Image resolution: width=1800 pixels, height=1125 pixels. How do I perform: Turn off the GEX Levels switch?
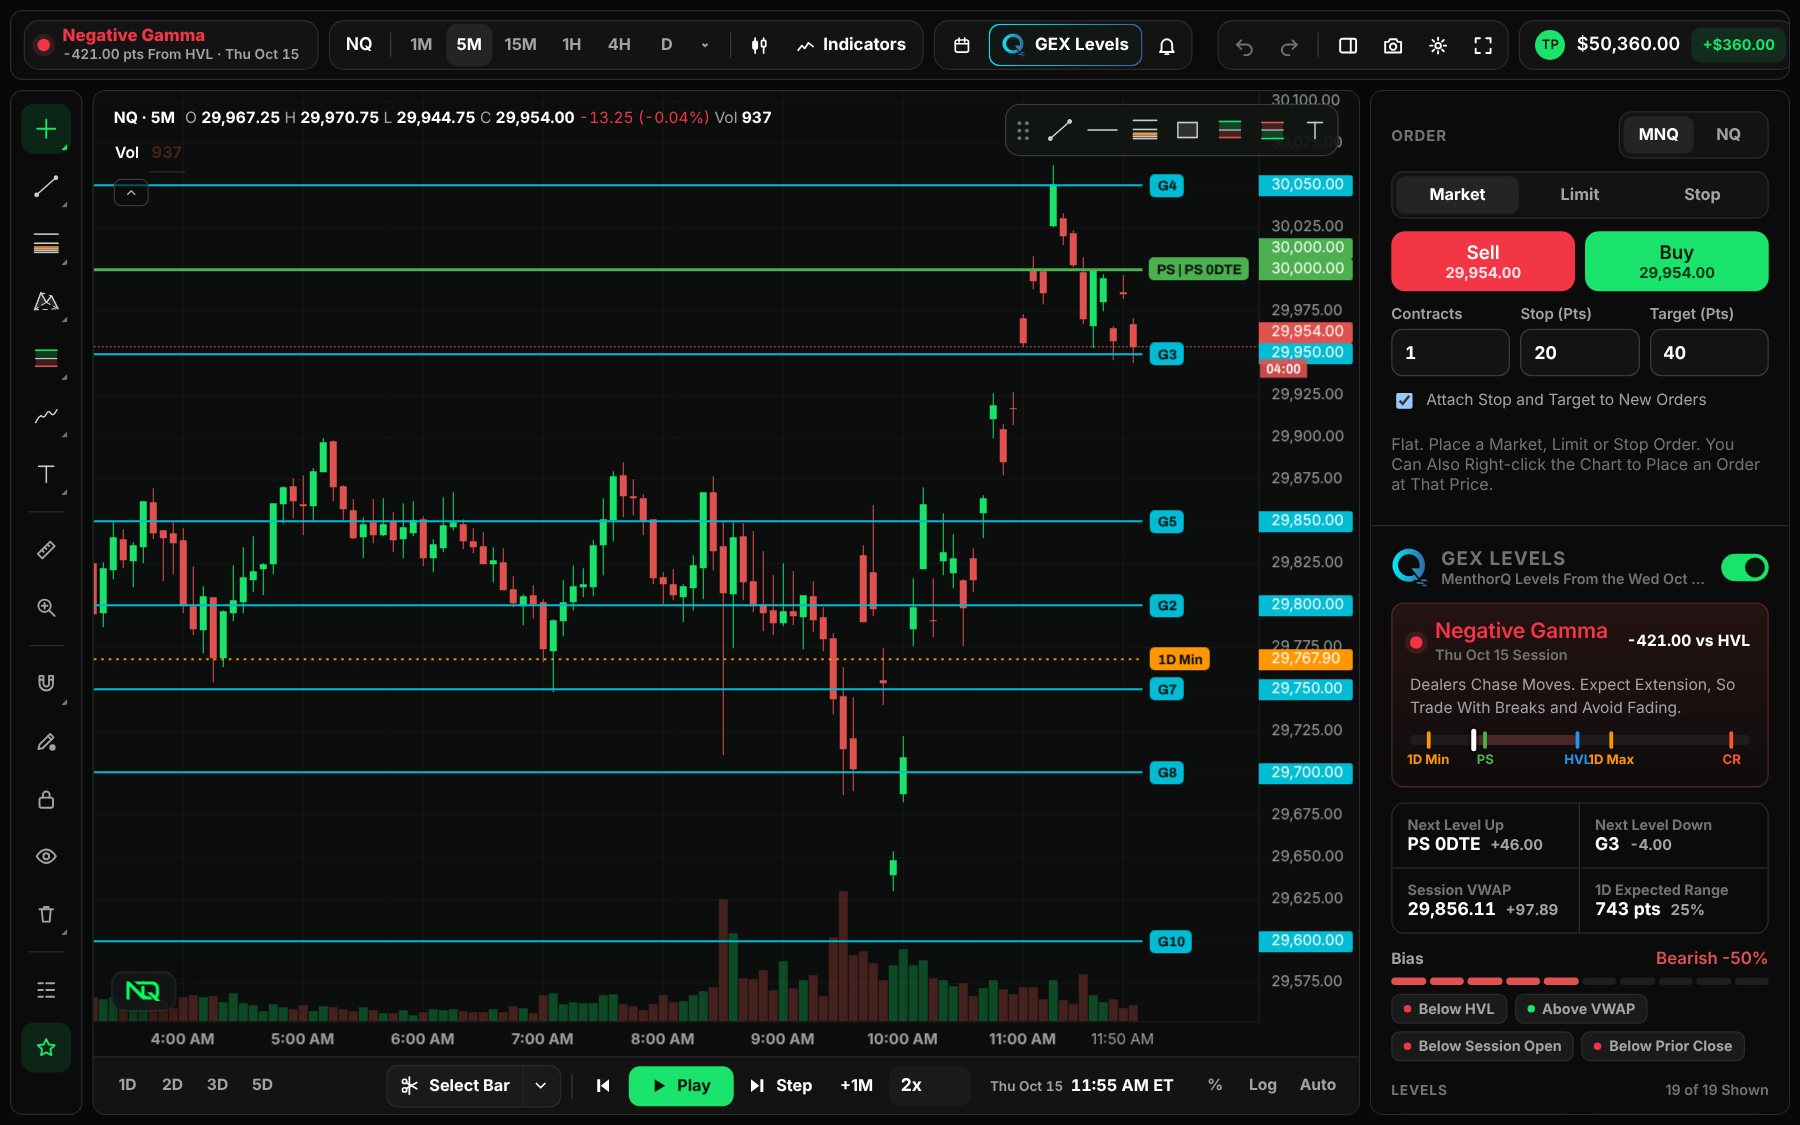coord(1744,568)
